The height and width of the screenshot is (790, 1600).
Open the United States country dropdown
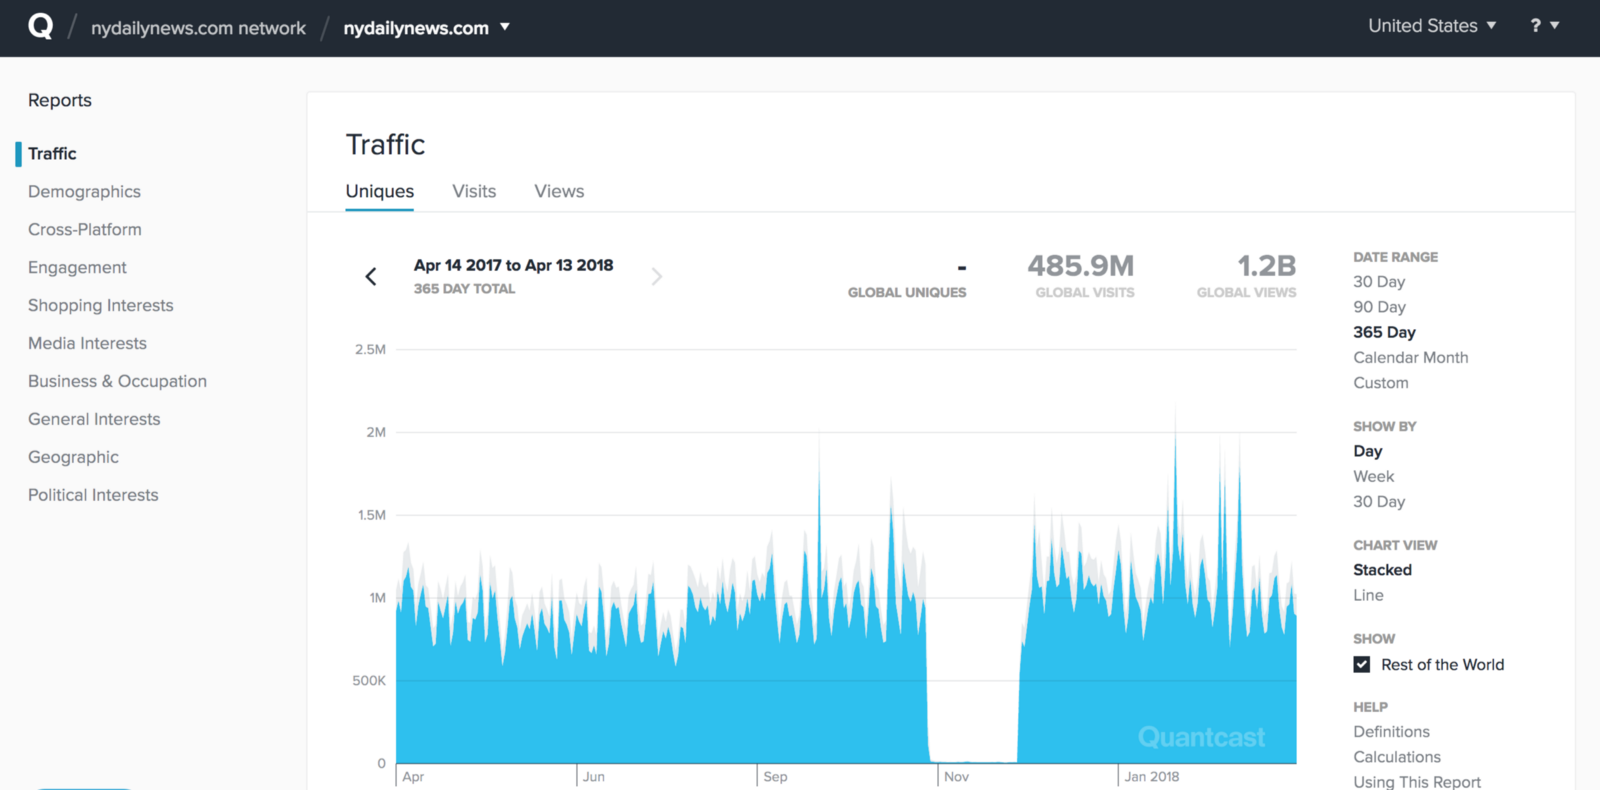[1431, 26]
